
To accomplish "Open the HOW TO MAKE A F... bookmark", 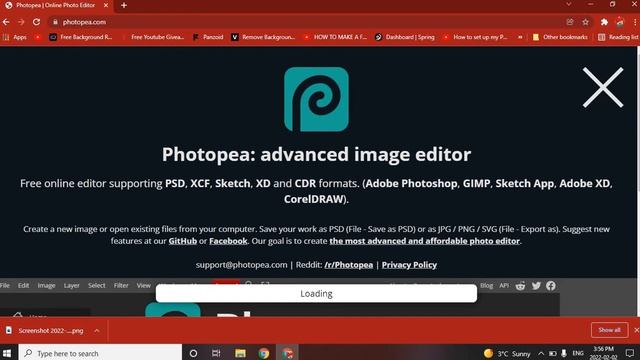I will pyautogui.click(x=336, y=37).
